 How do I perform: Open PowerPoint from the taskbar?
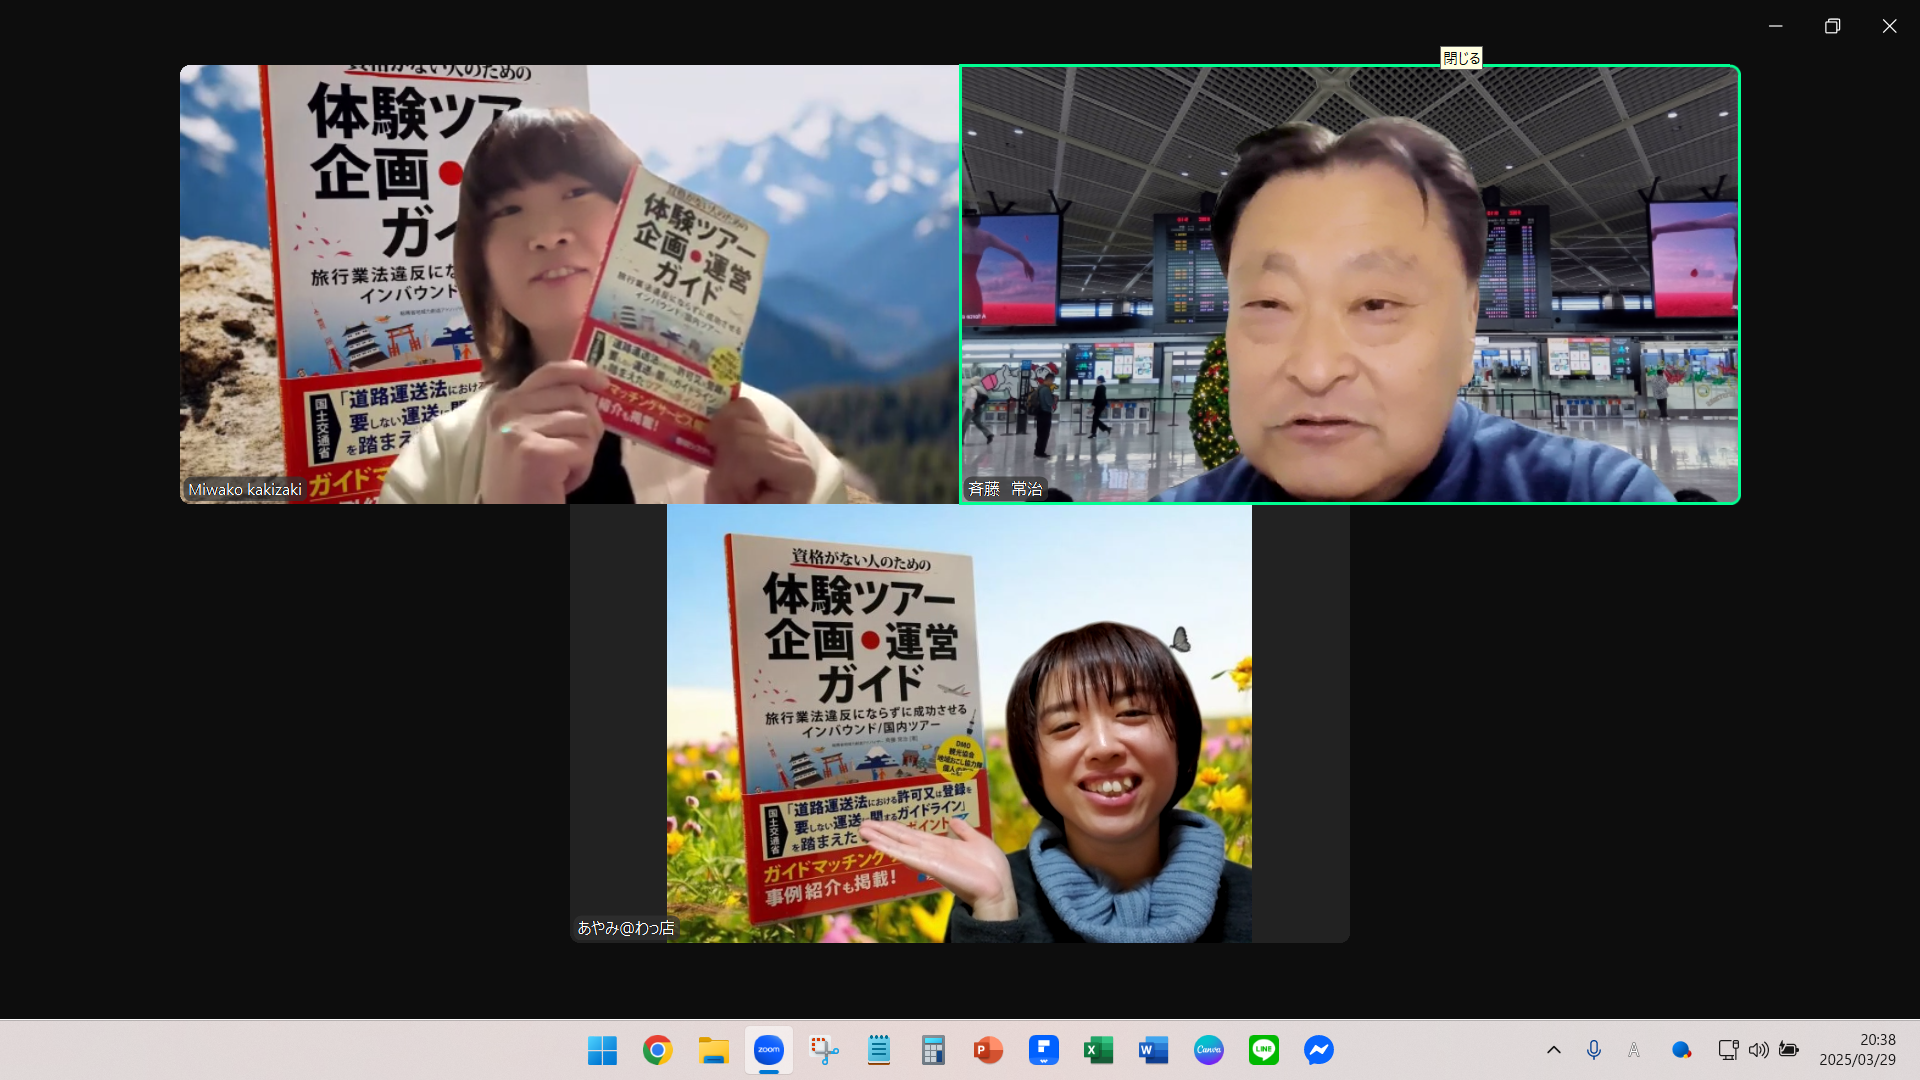point(988,1050)
